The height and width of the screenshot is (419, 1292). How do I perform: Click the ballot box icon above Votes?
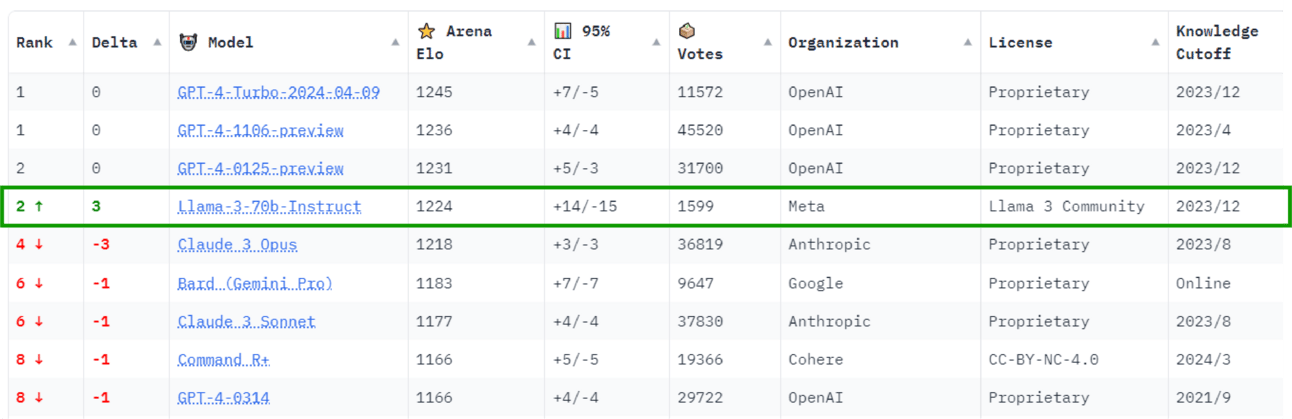(x=686, y=31)
